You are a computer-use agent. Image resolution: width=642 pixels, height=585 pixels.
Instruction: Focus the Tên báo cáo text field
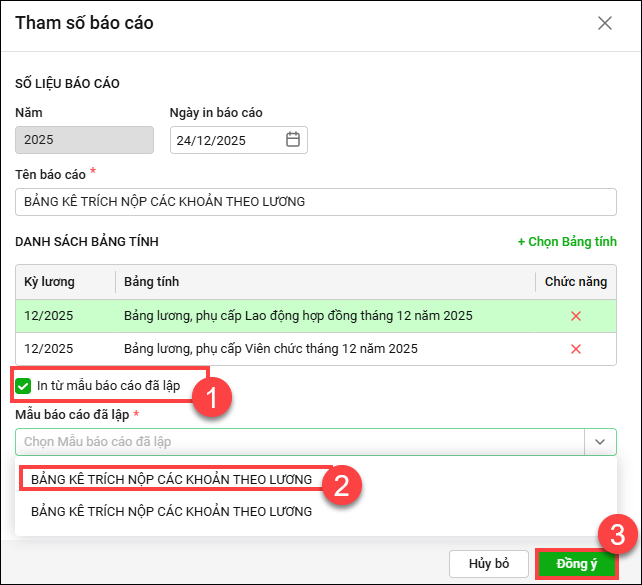(x=316, y=201)
